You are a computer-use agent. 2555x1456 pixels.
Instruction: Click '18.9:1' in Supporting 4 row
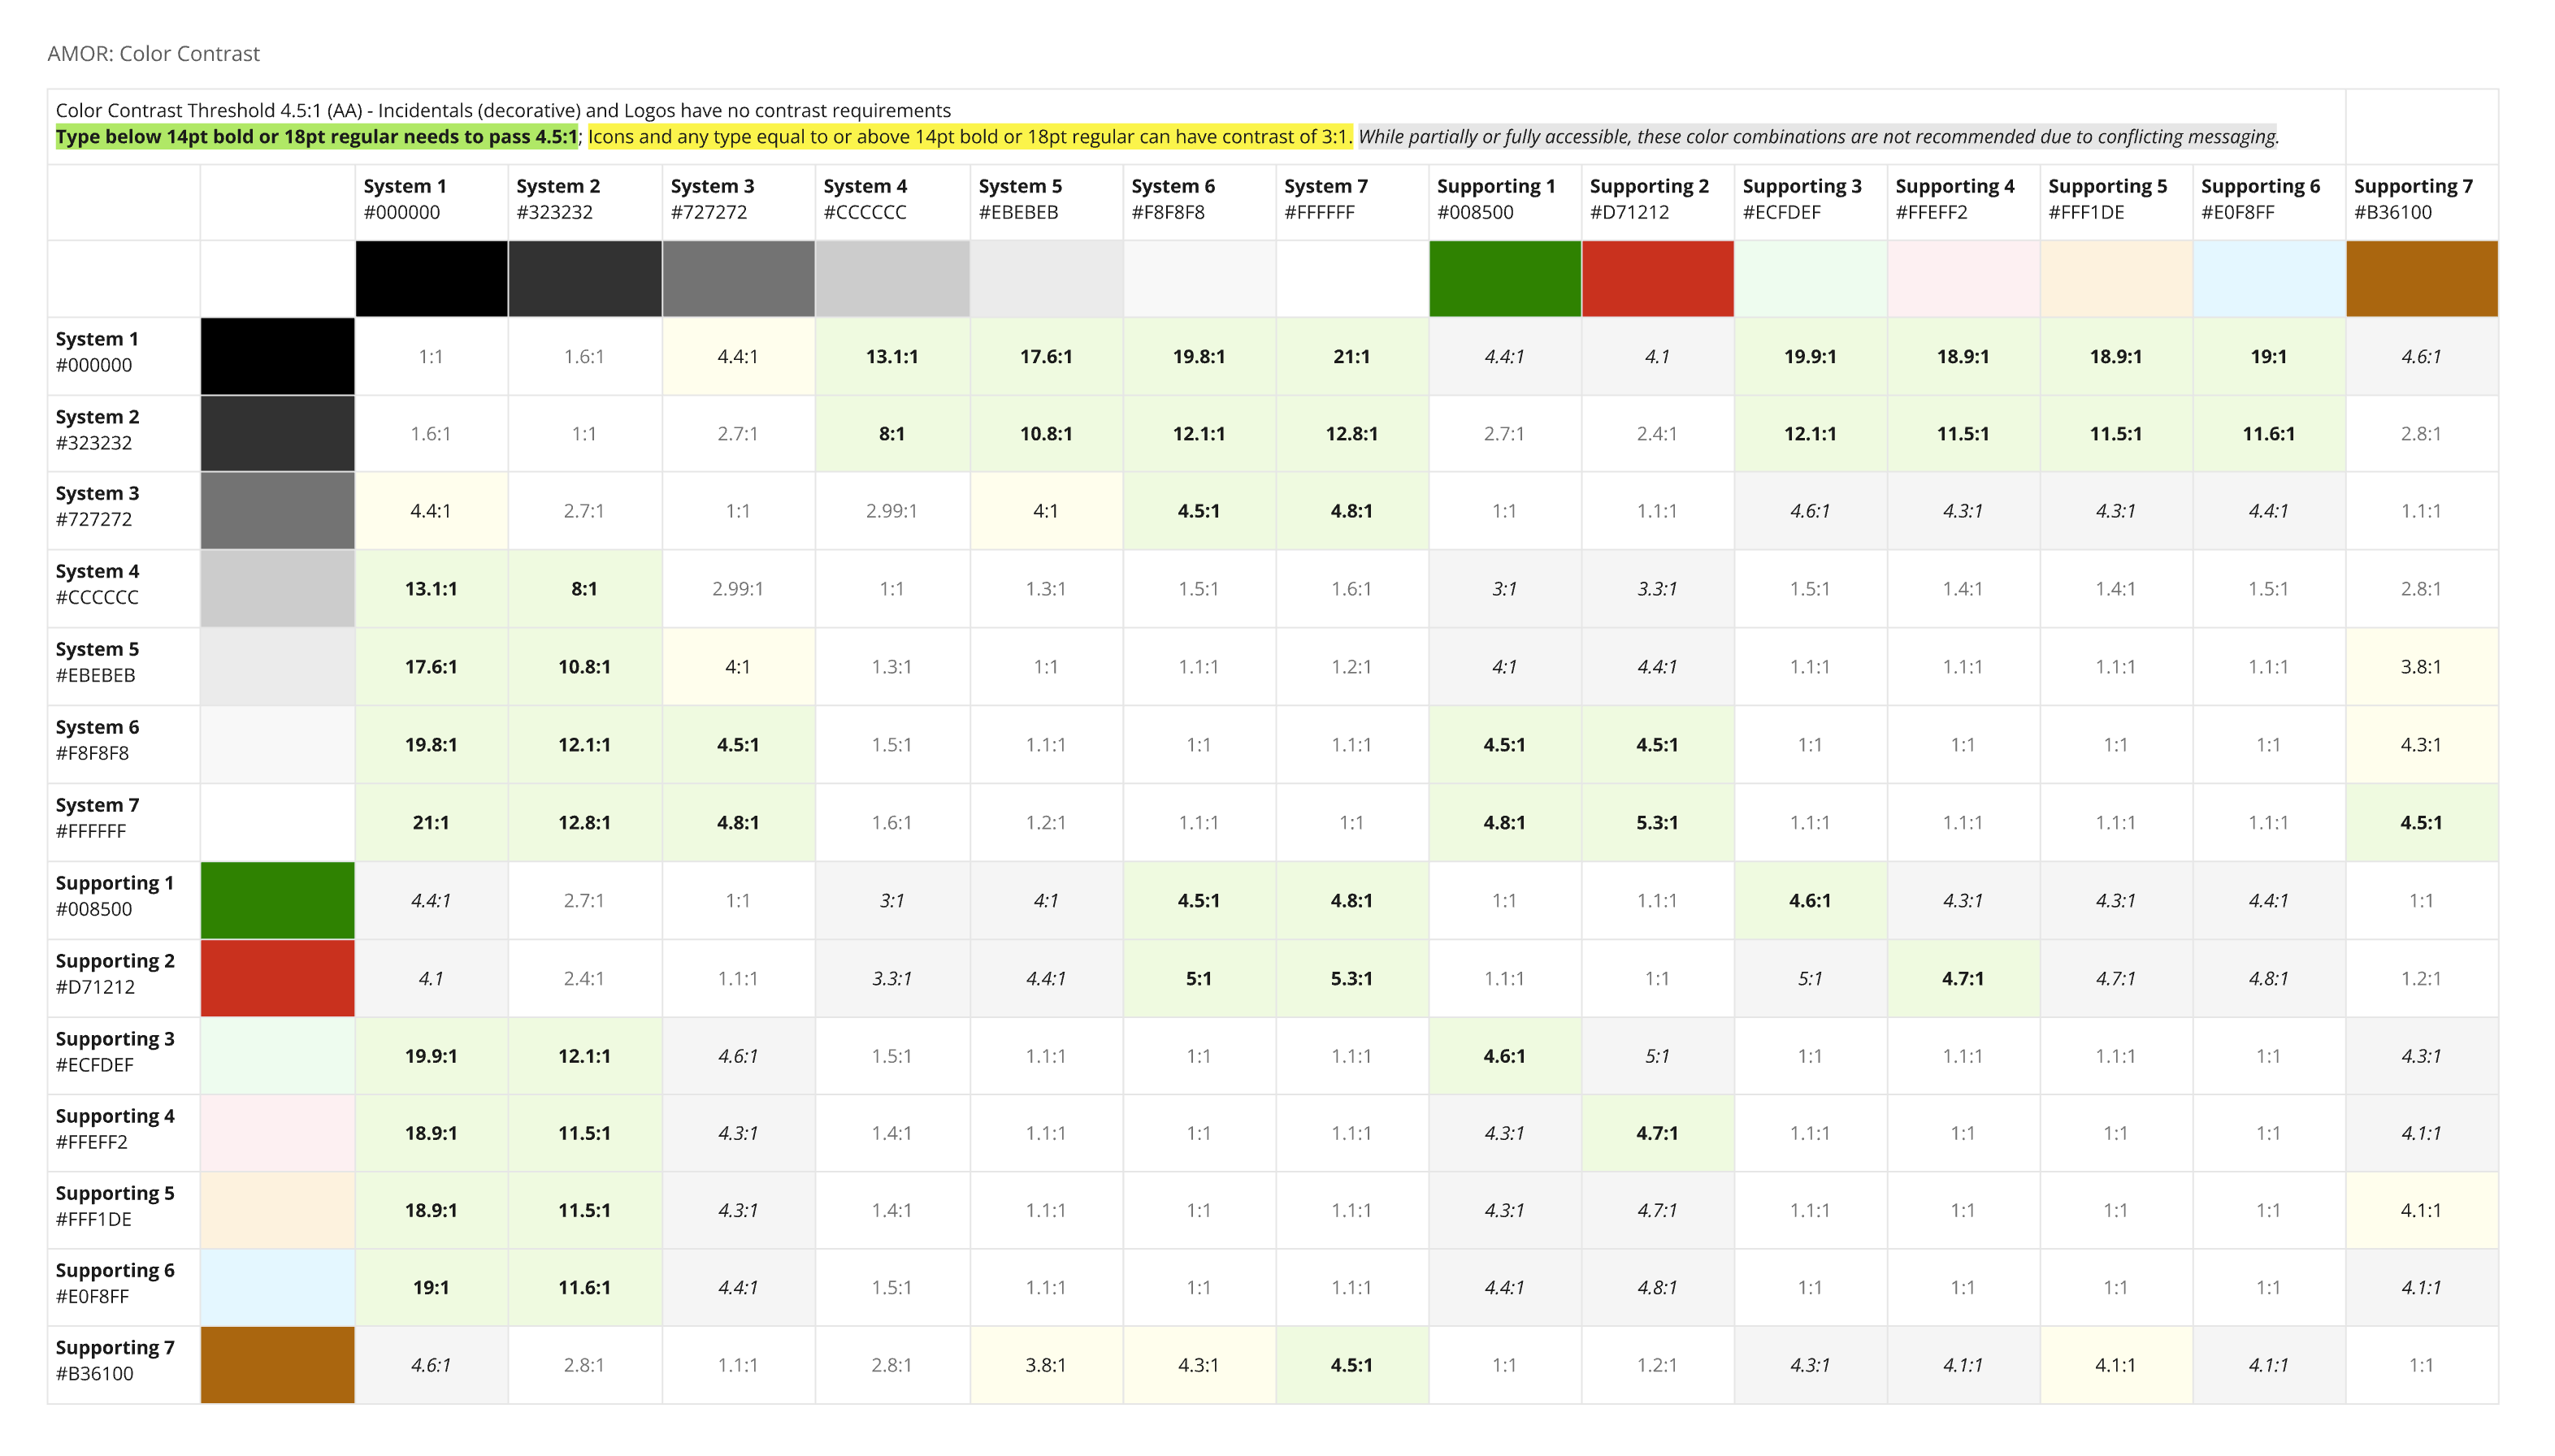431,1133
